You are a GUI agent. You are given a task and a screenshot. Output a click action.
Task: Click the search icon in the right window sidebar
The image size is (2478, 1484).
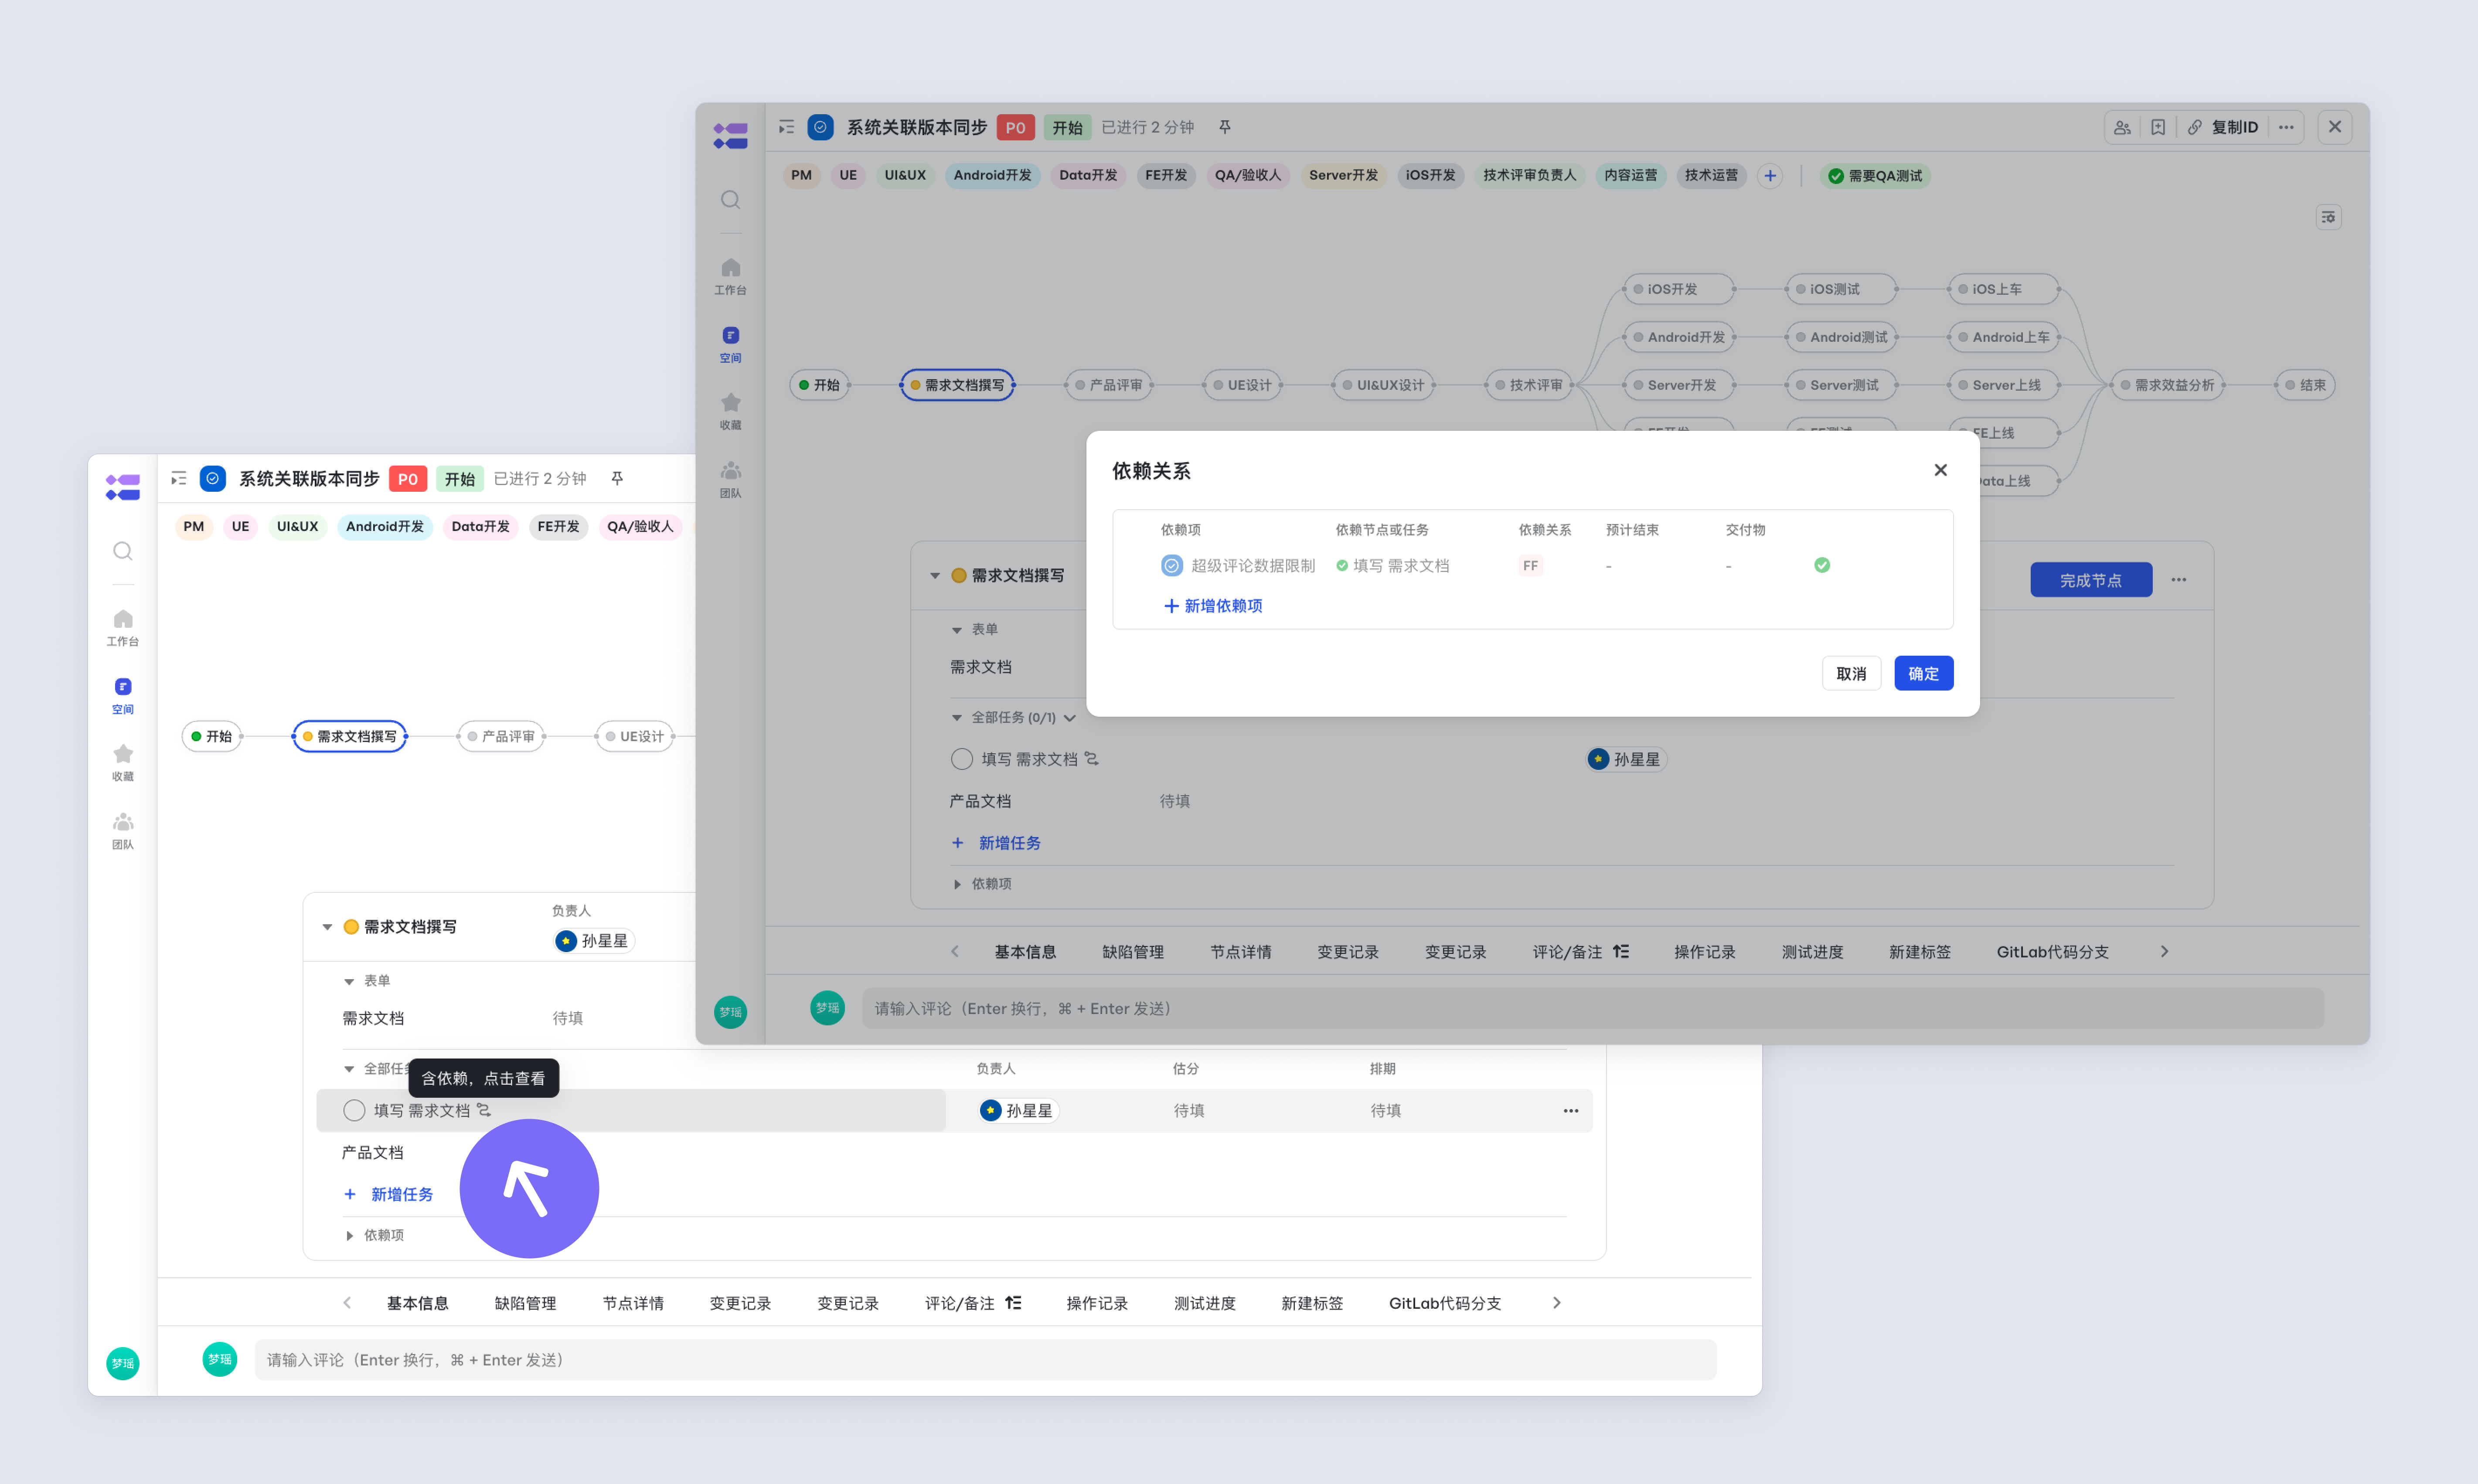pos(731,200)
